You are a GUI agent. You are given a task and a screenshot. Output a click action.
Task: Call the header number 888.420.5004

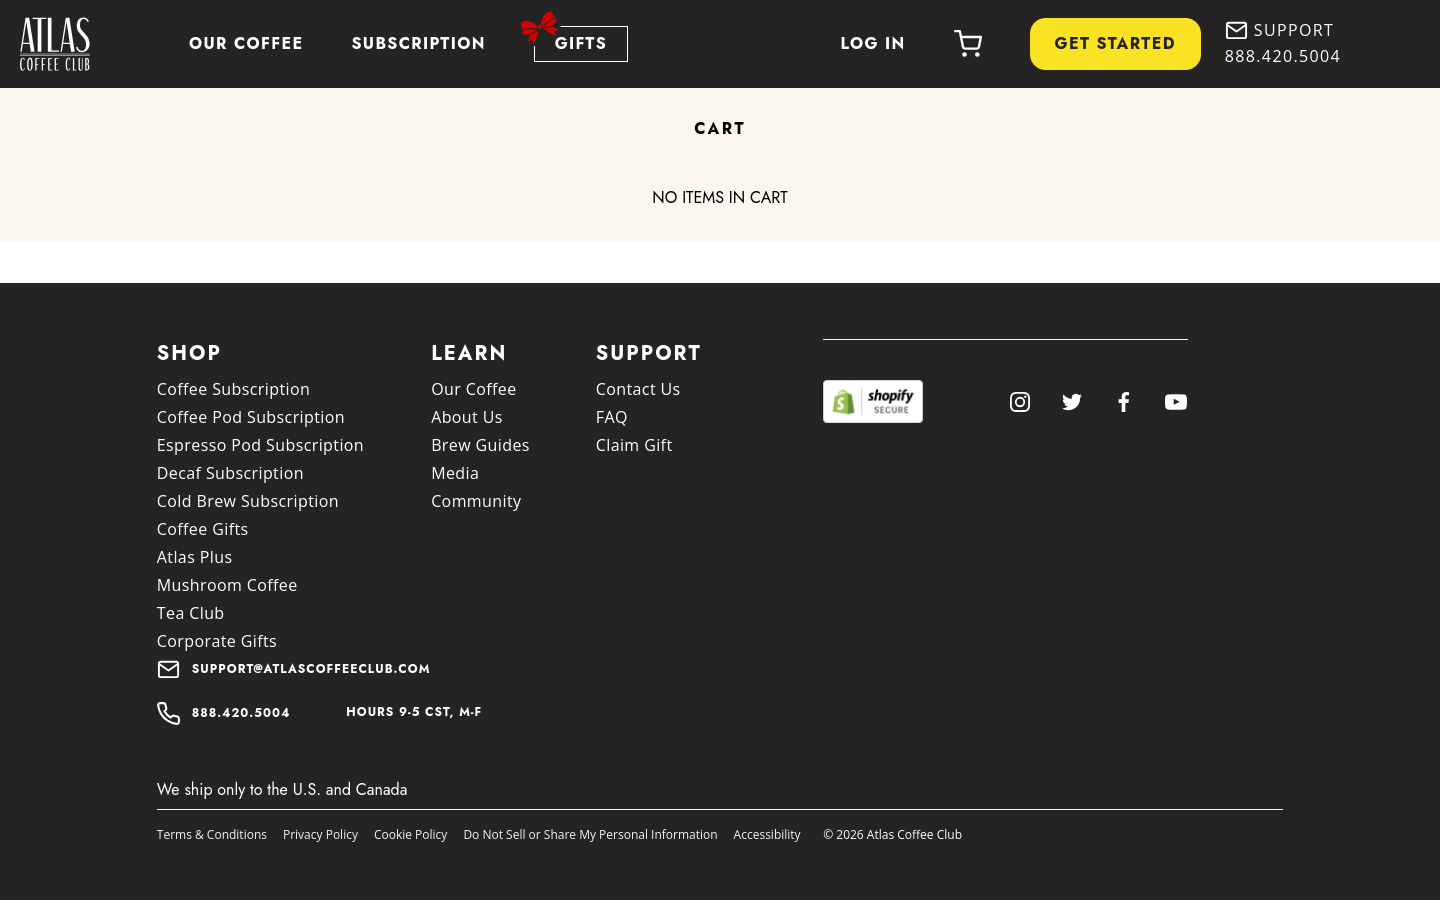(x=1282, y=56)
